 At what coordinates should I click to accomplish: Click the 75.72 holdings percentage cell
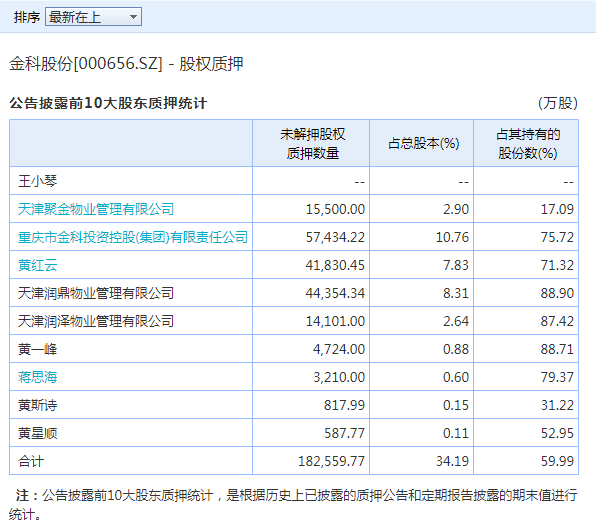click(557, 238)
